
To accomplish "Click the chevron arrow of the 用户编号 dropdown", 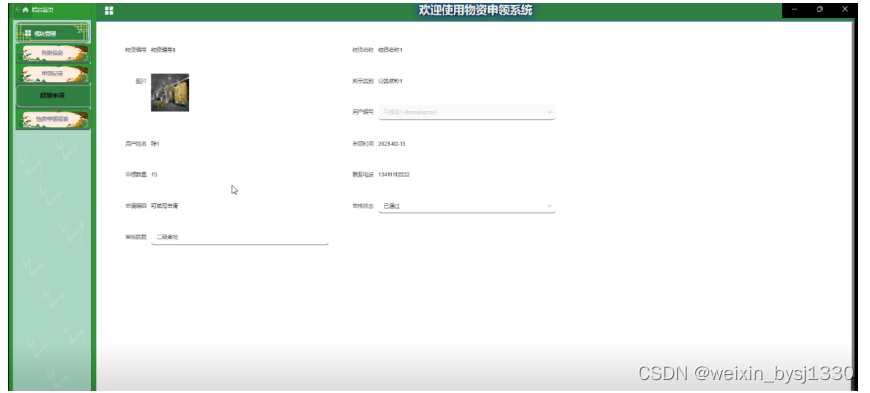I will pyautogui.click(x=549, y=112).
